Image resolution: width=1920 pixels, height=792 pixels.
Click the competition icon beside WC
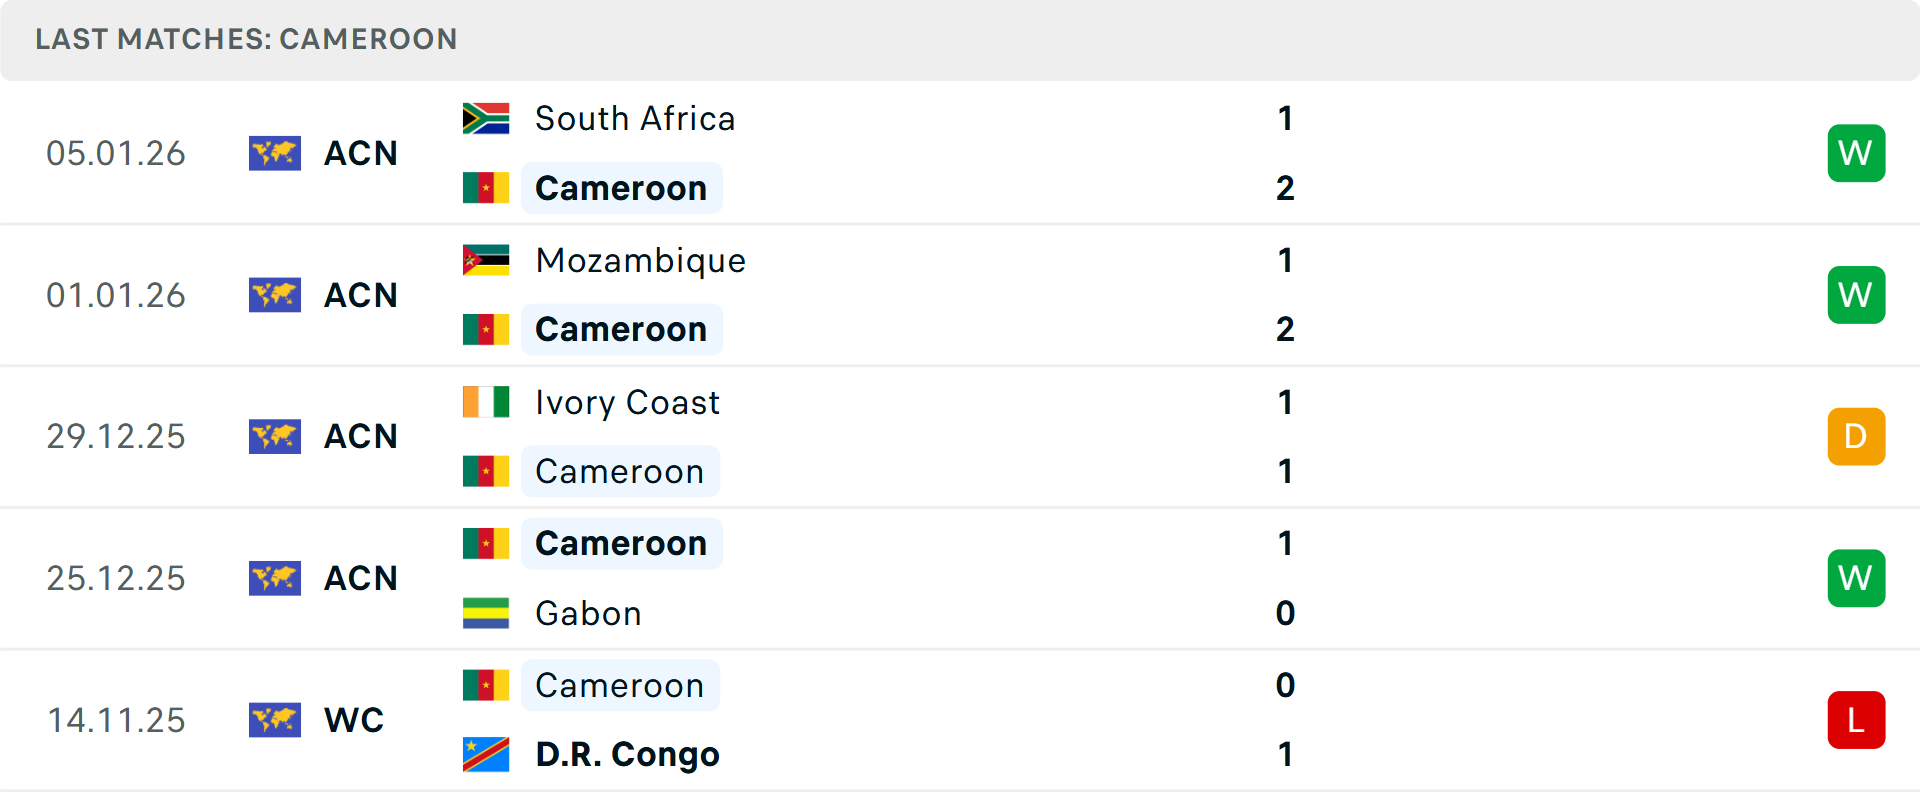tap(275, 720)
